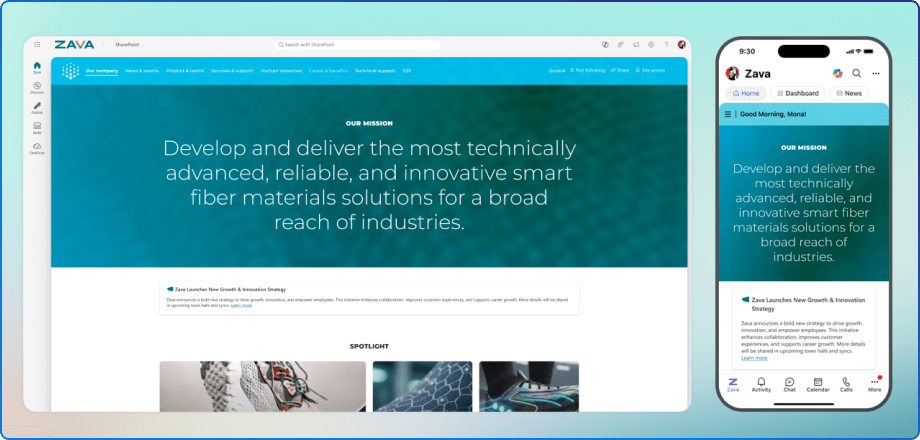Open the hamburger menu beside Good Morning, Mona!
The height and width of the screenshot is (440, 920).
pyautogui.click(x=728, y=114)
